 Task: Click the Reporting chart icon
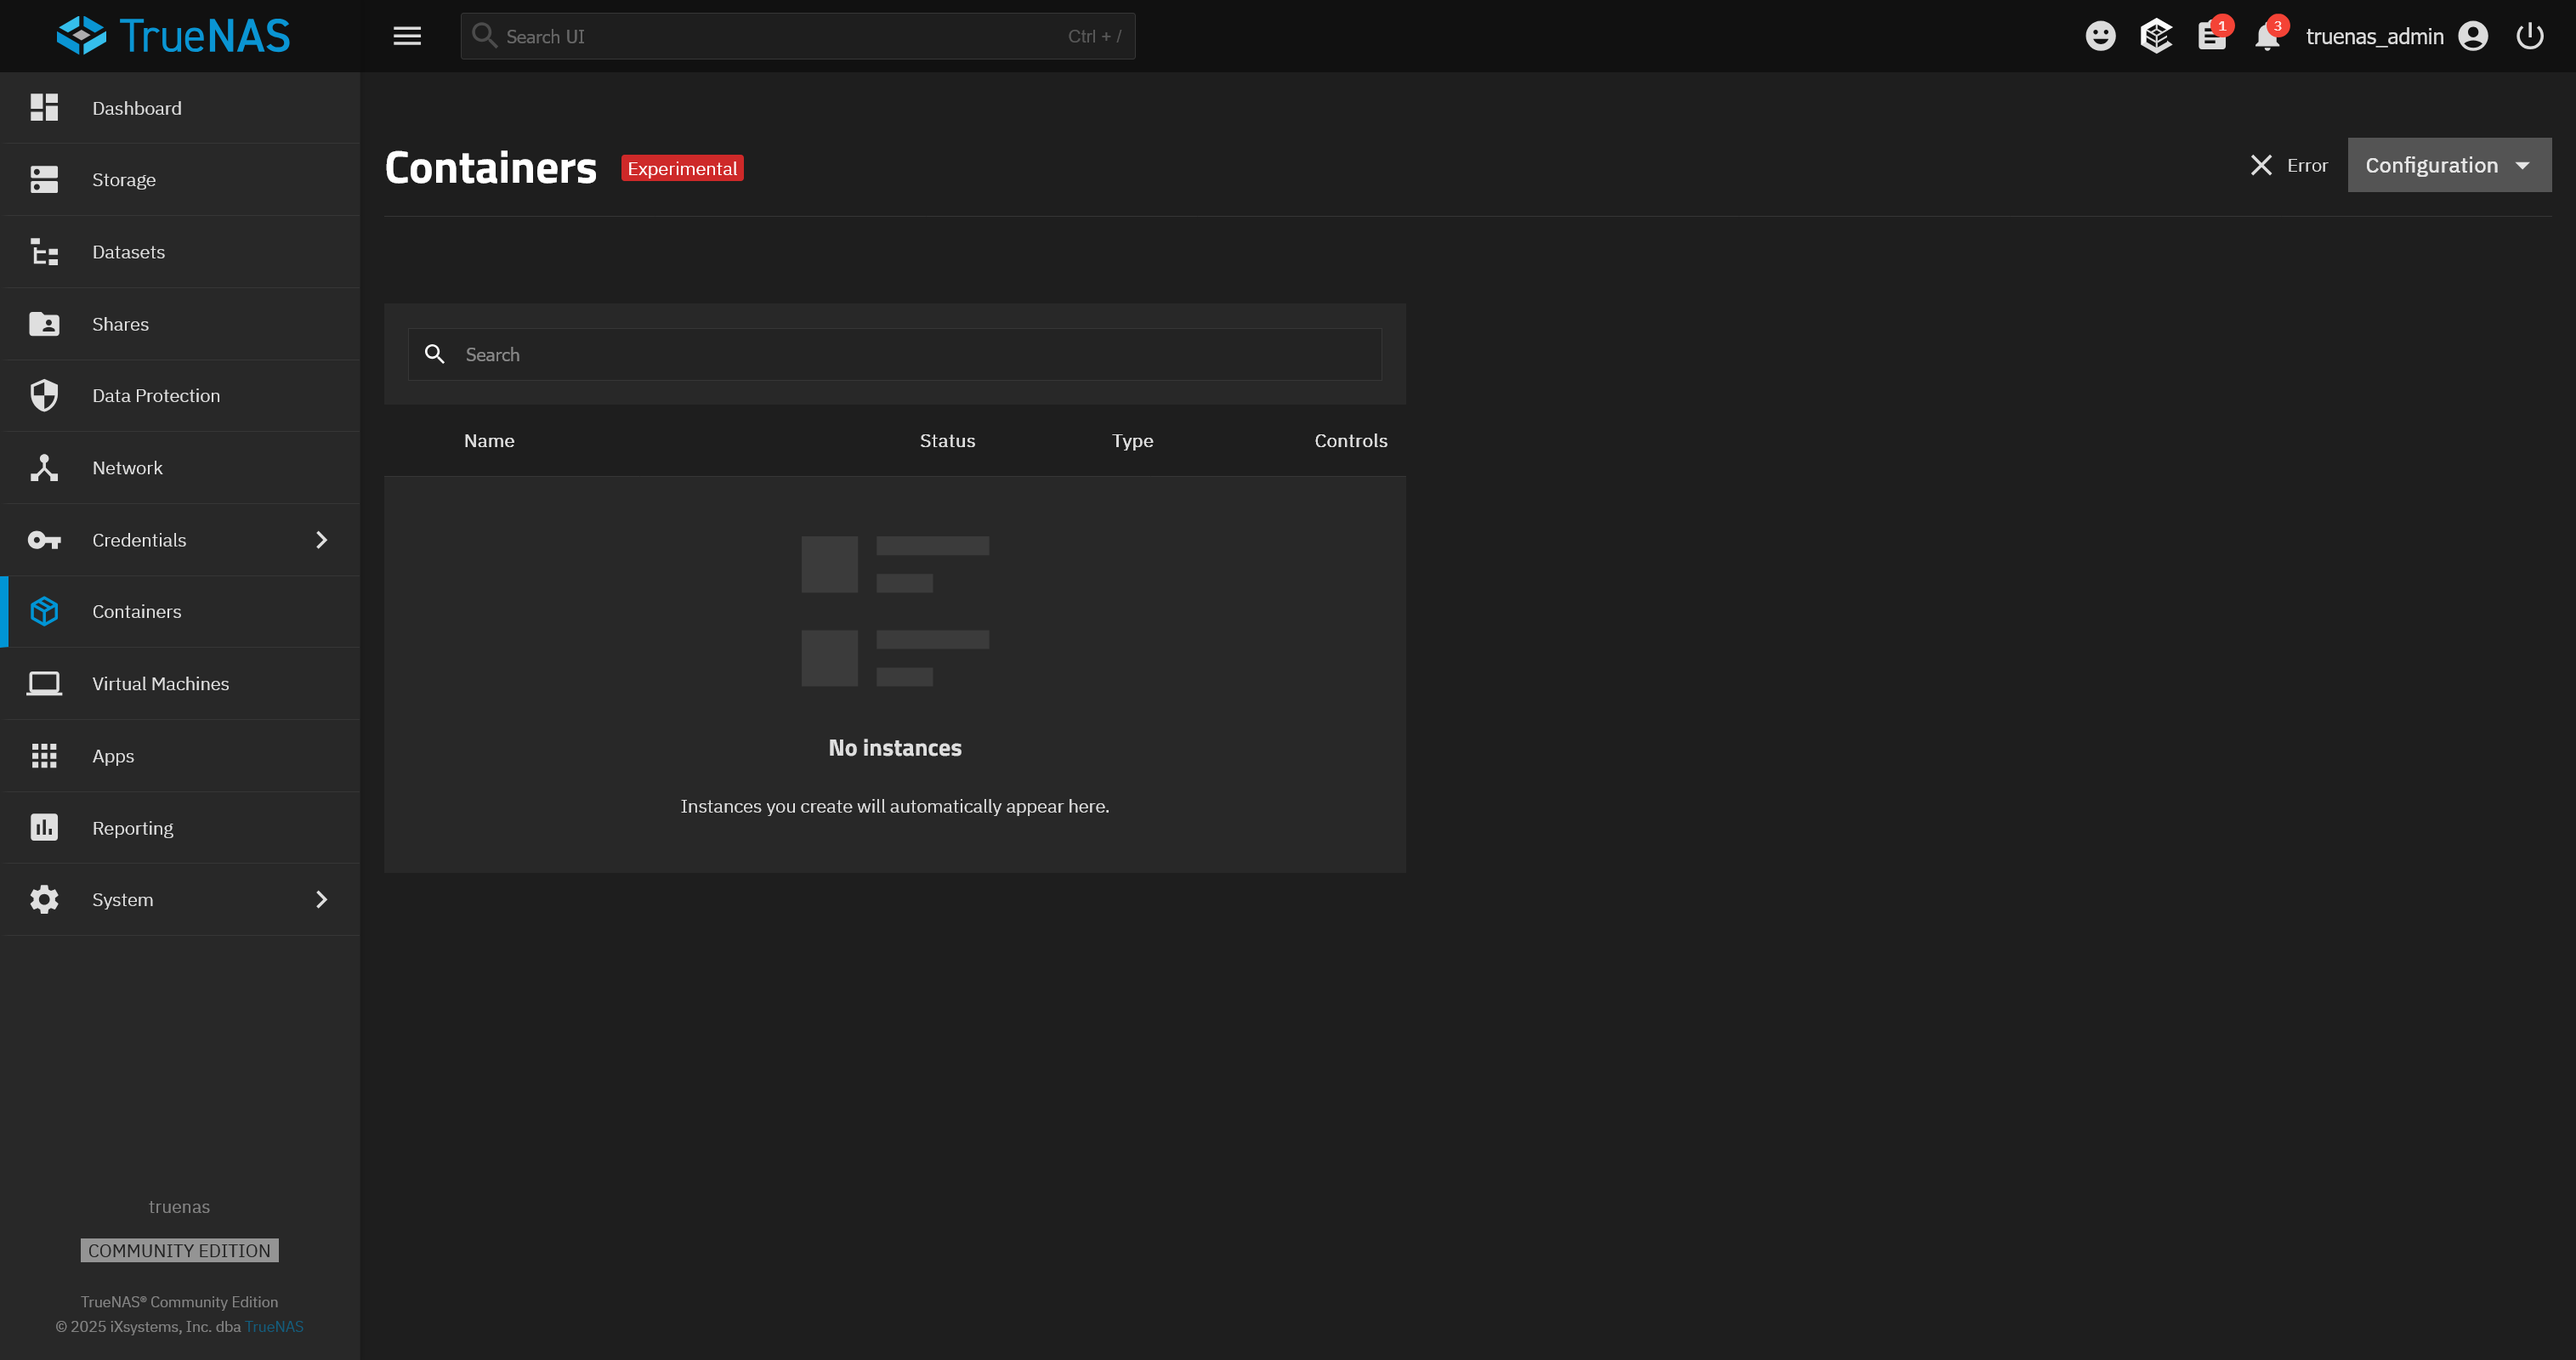coord(44,828)
